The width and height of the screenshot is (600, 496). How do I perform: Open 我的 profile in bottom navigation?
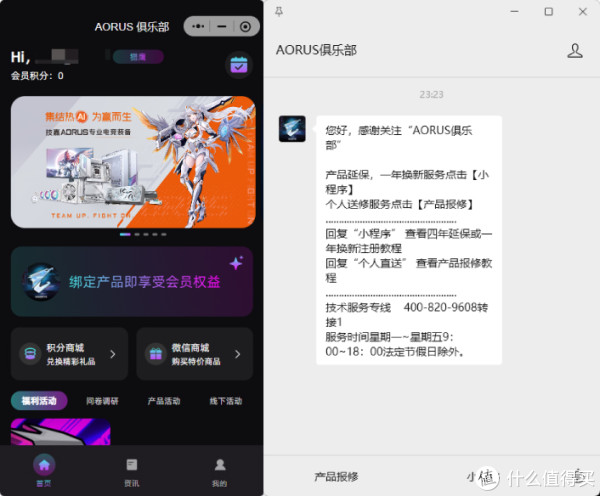(x=220, y=472)
